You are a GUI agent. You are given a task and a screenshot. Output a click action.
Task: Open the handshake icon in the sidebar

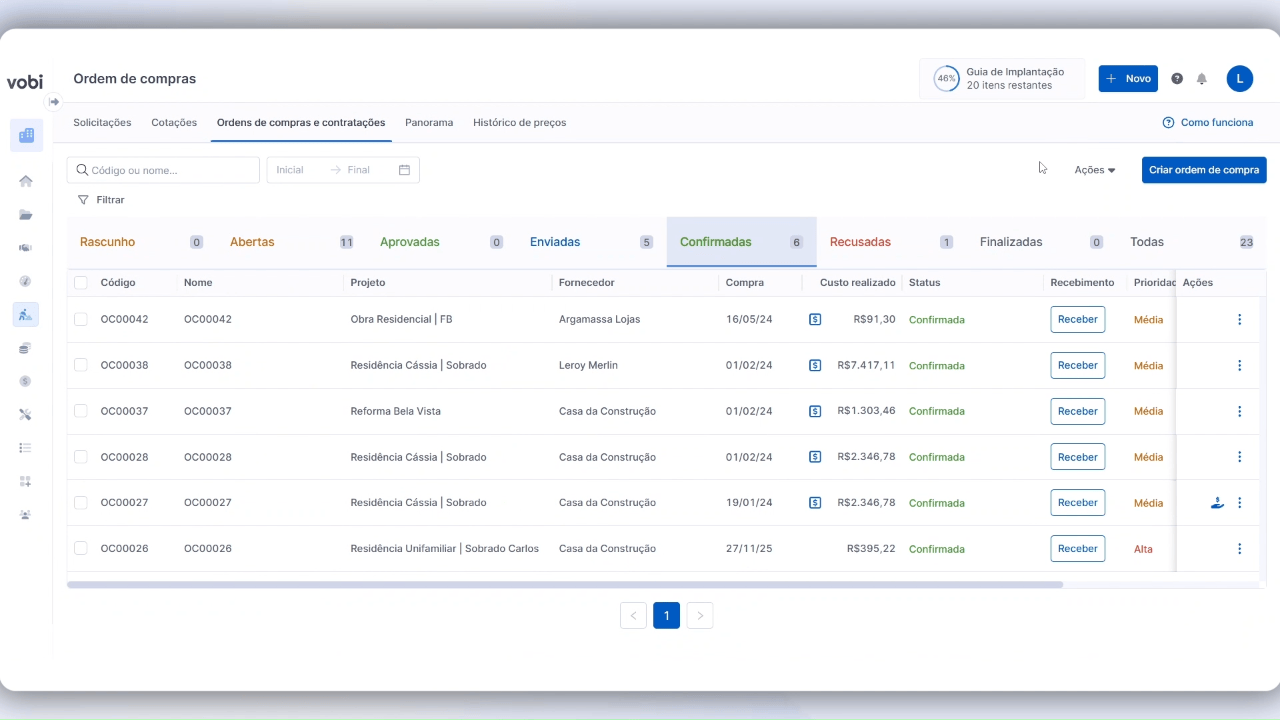coord(26,248)
